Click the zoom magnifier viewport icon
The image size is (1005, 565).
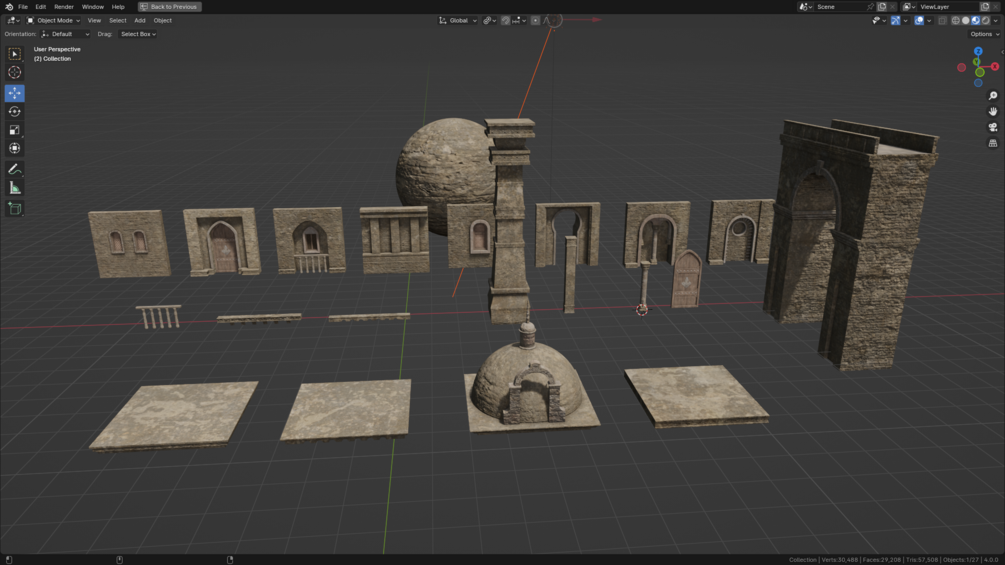993,96
